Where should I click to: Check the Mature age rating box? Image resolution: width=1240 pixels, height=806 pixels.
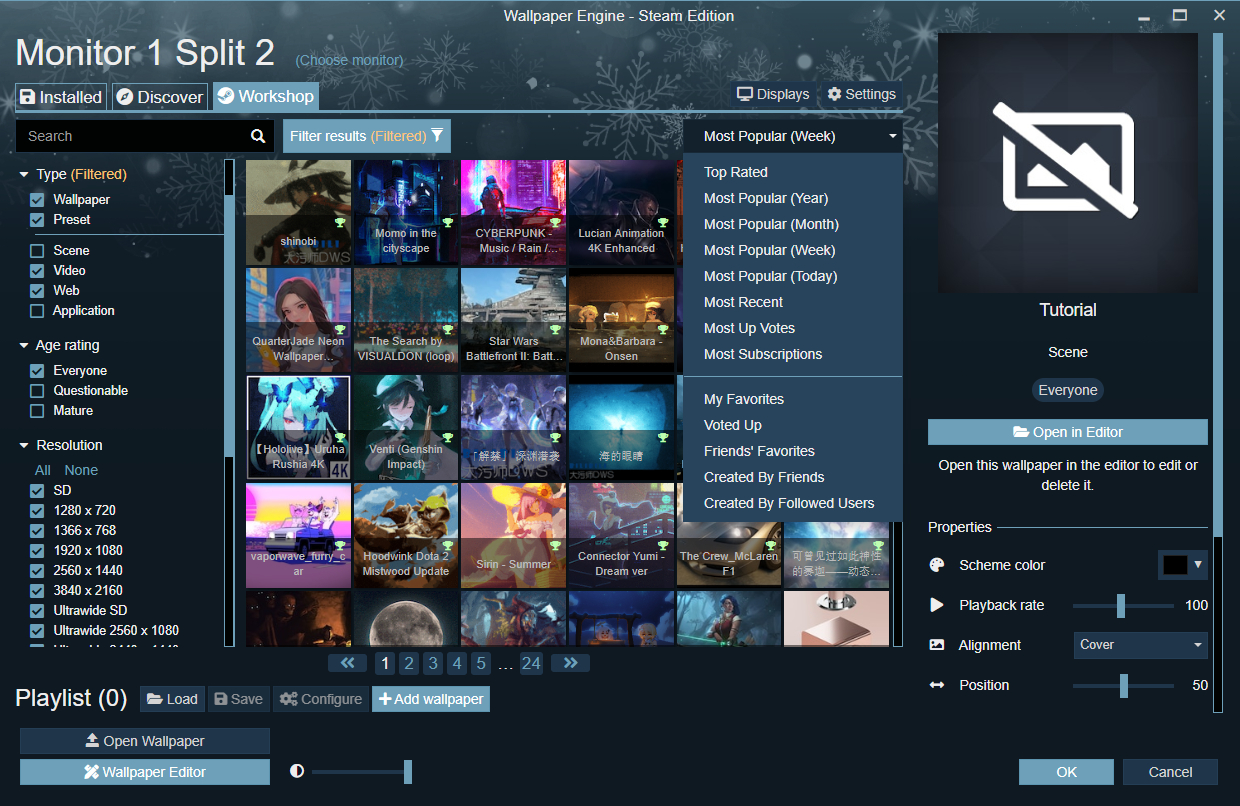37,410
